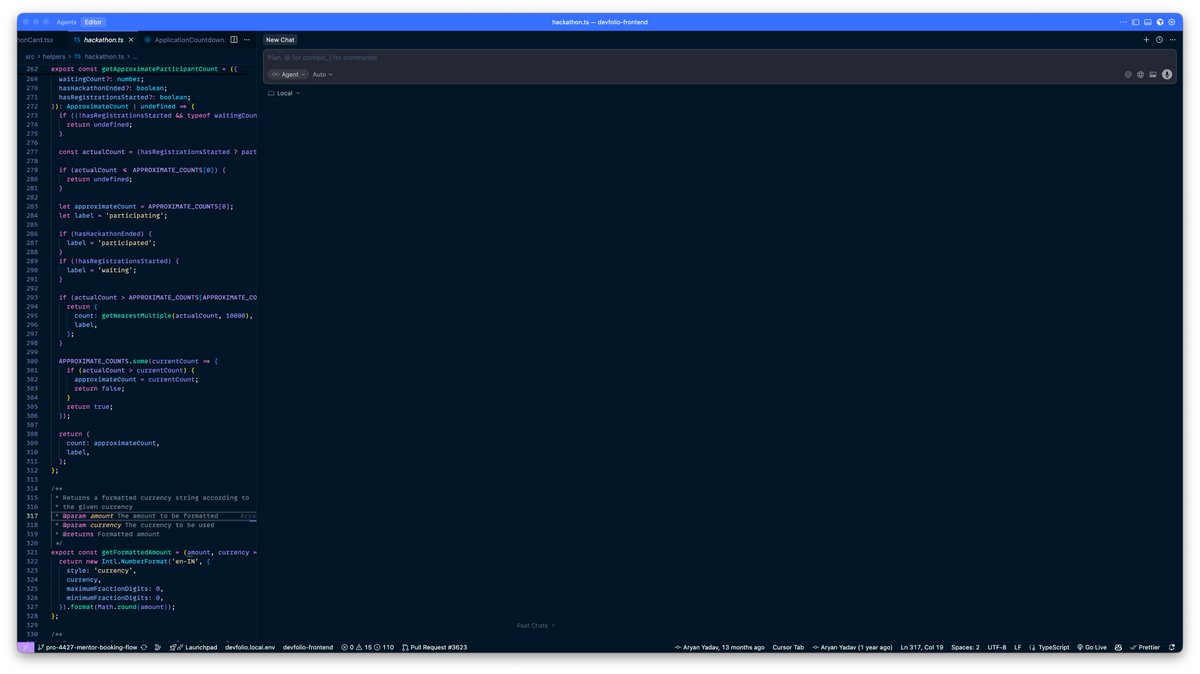Change file encoding UTF-8
Viewport: 1200px width, 674px height.
(x=997, y=647)
